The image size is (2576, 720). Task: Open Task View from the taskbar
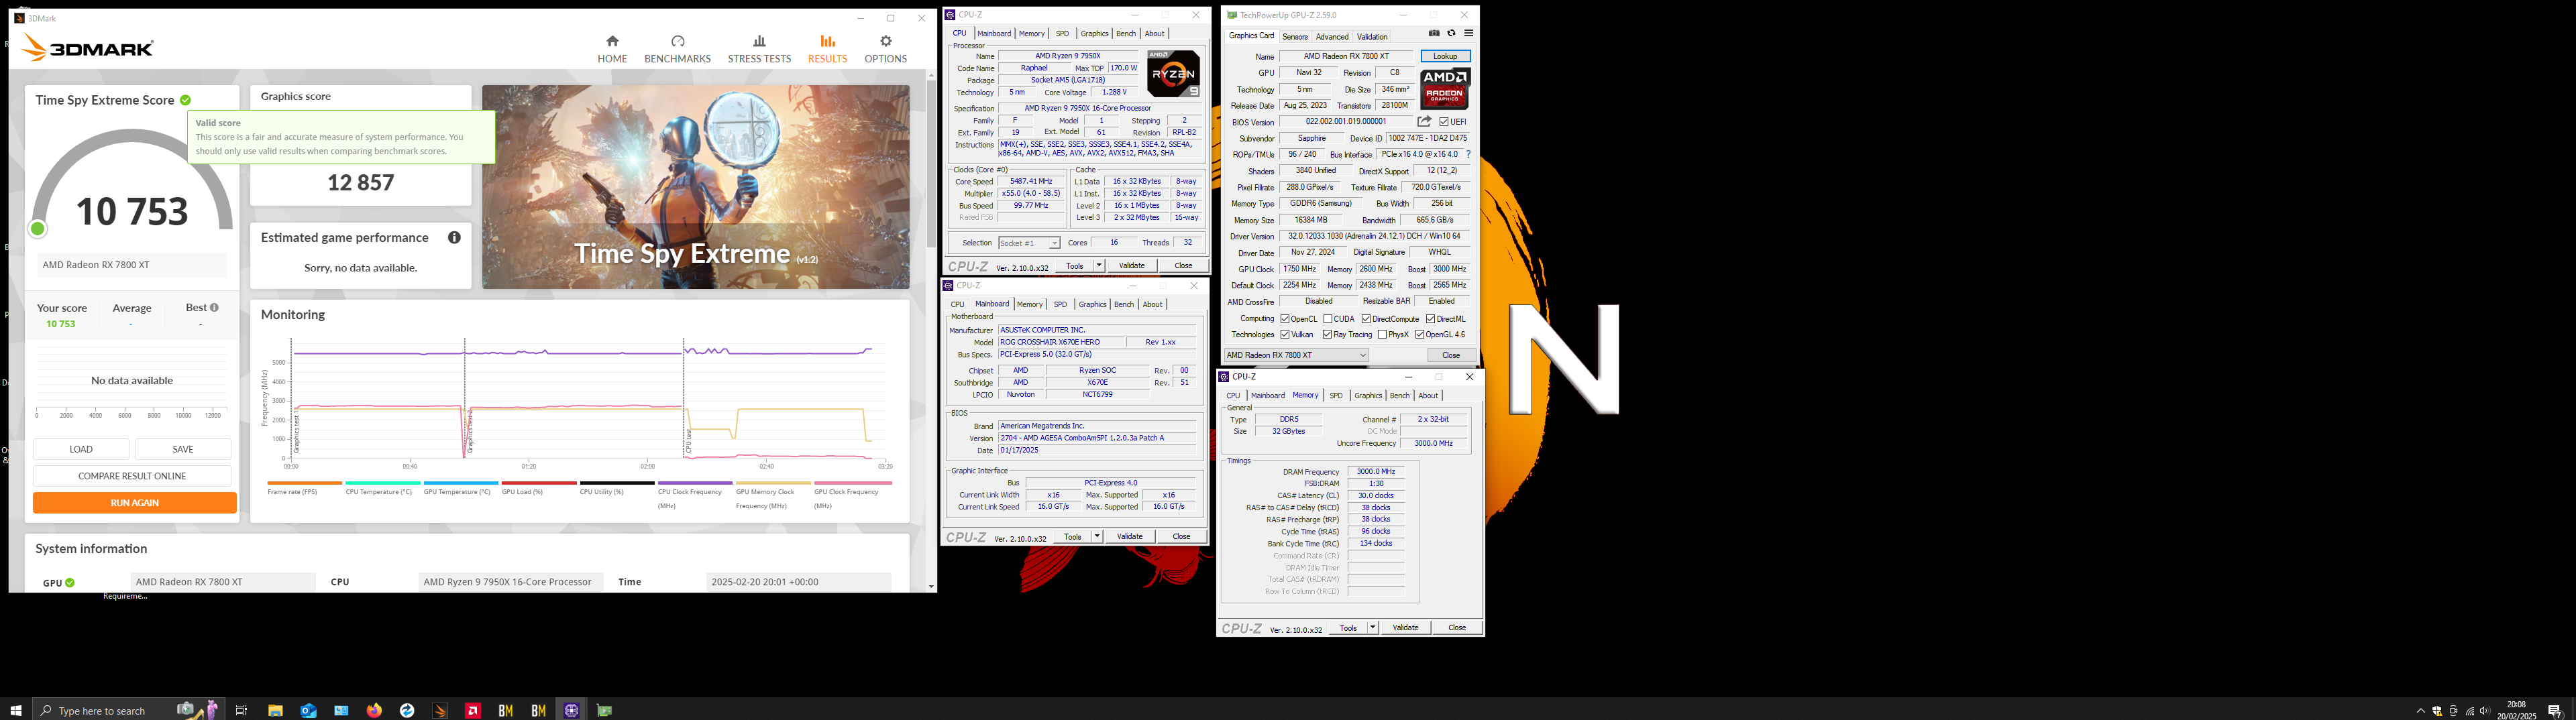[241, 710]
